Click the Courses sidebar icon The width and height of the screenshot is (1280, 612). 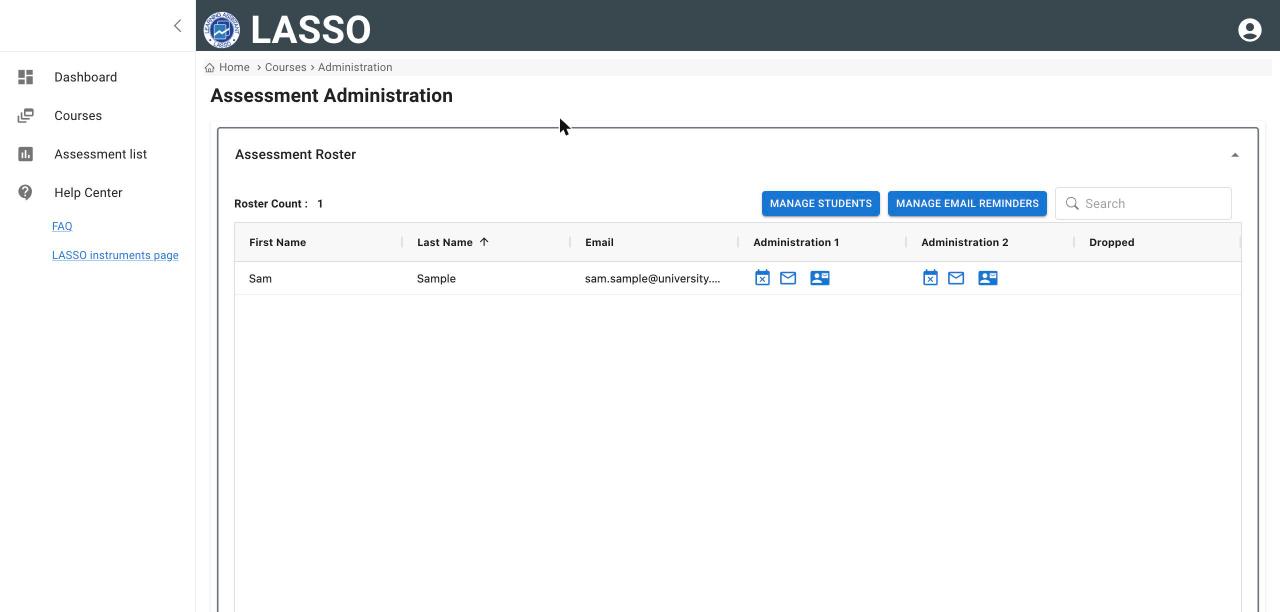point(26,116)
